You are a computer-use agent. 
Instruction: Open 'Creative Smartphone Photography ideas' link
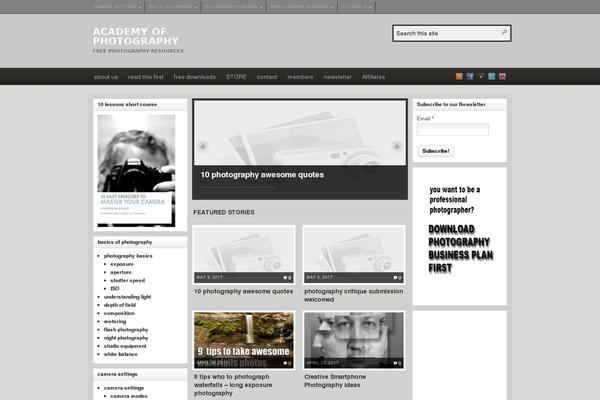tap(335, 381)
